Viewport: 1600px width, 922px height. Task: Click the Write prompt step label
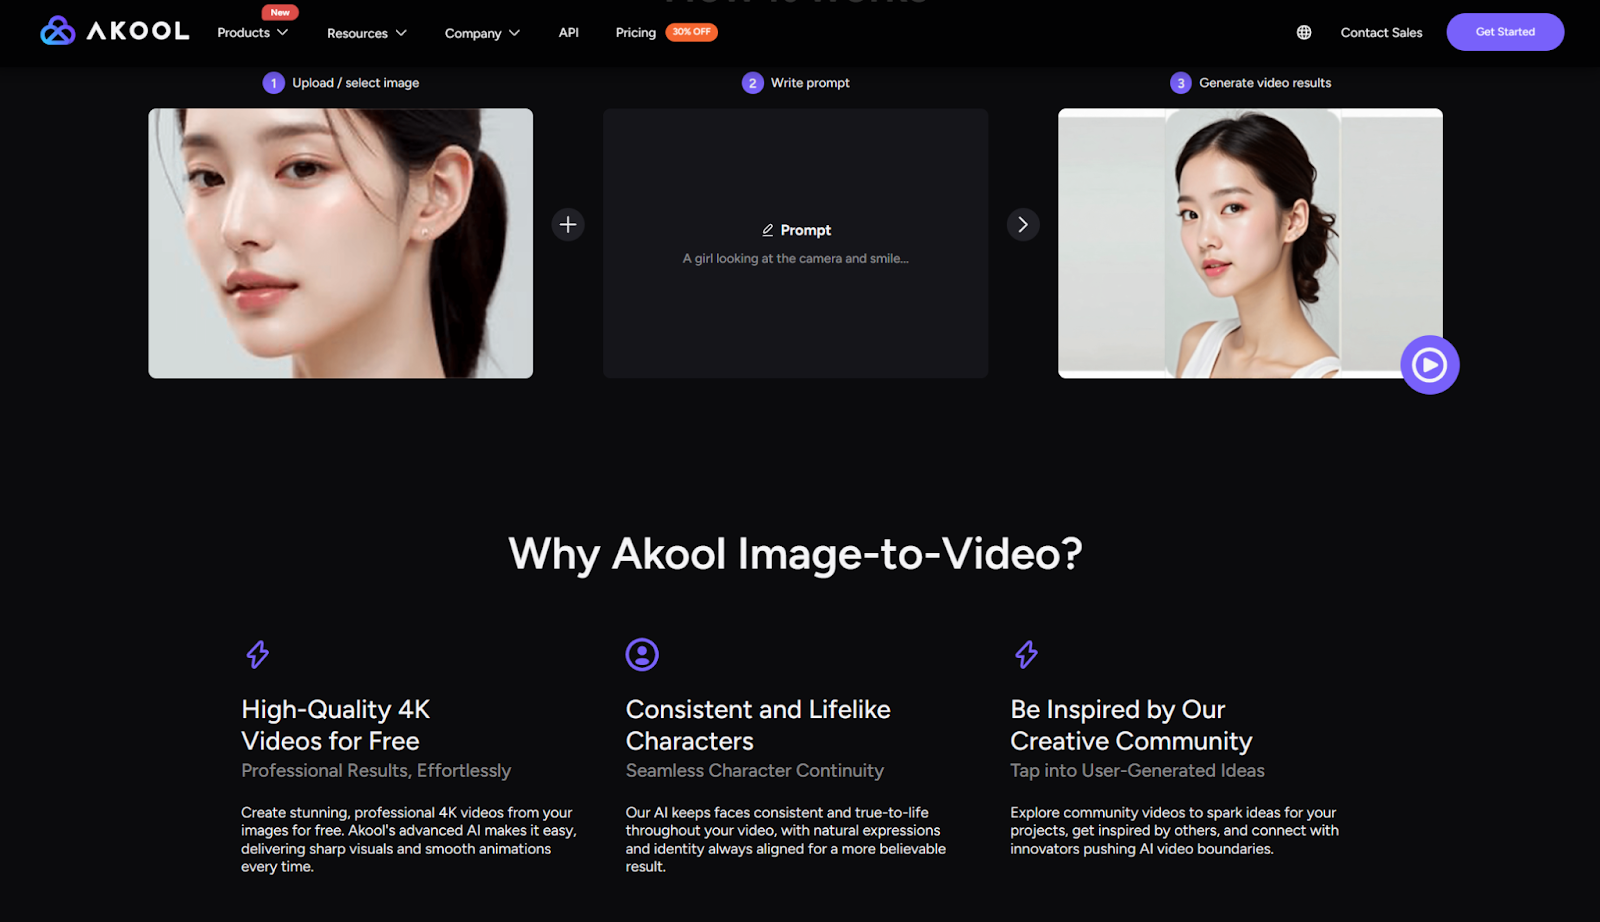(x=810, y=83)
